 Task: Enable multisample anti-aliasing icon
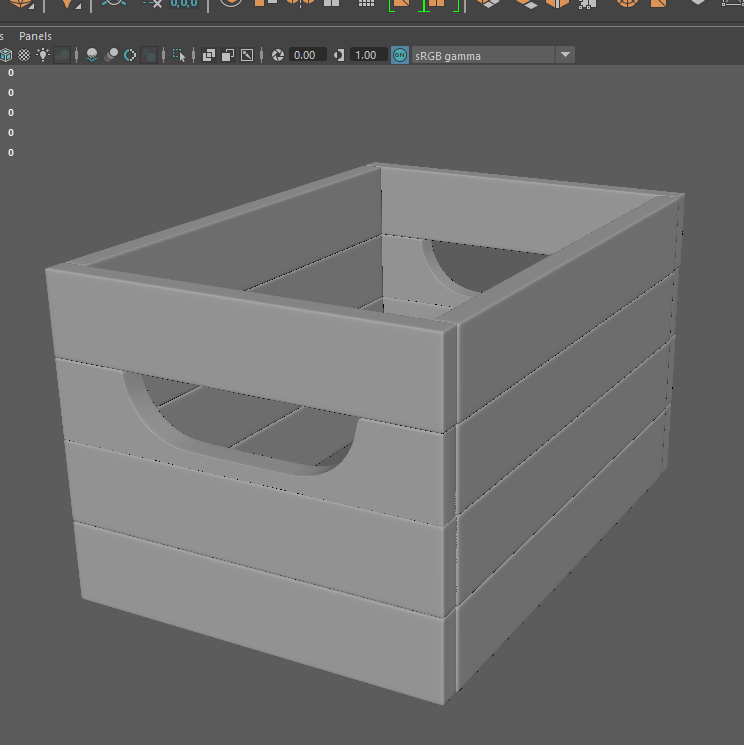[130, 55]
